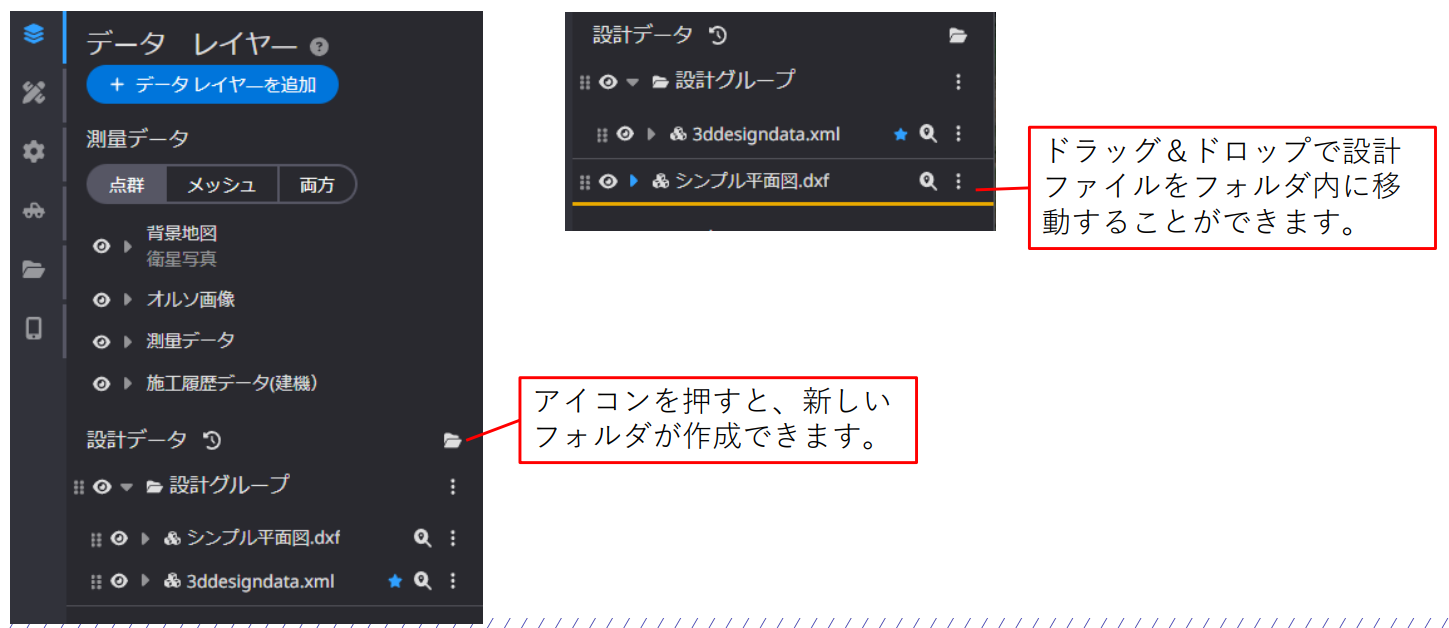Toggle 設計グループ visibility in main panel
1449x628 pixels.
pyautogui.click(x=102, y=487)
